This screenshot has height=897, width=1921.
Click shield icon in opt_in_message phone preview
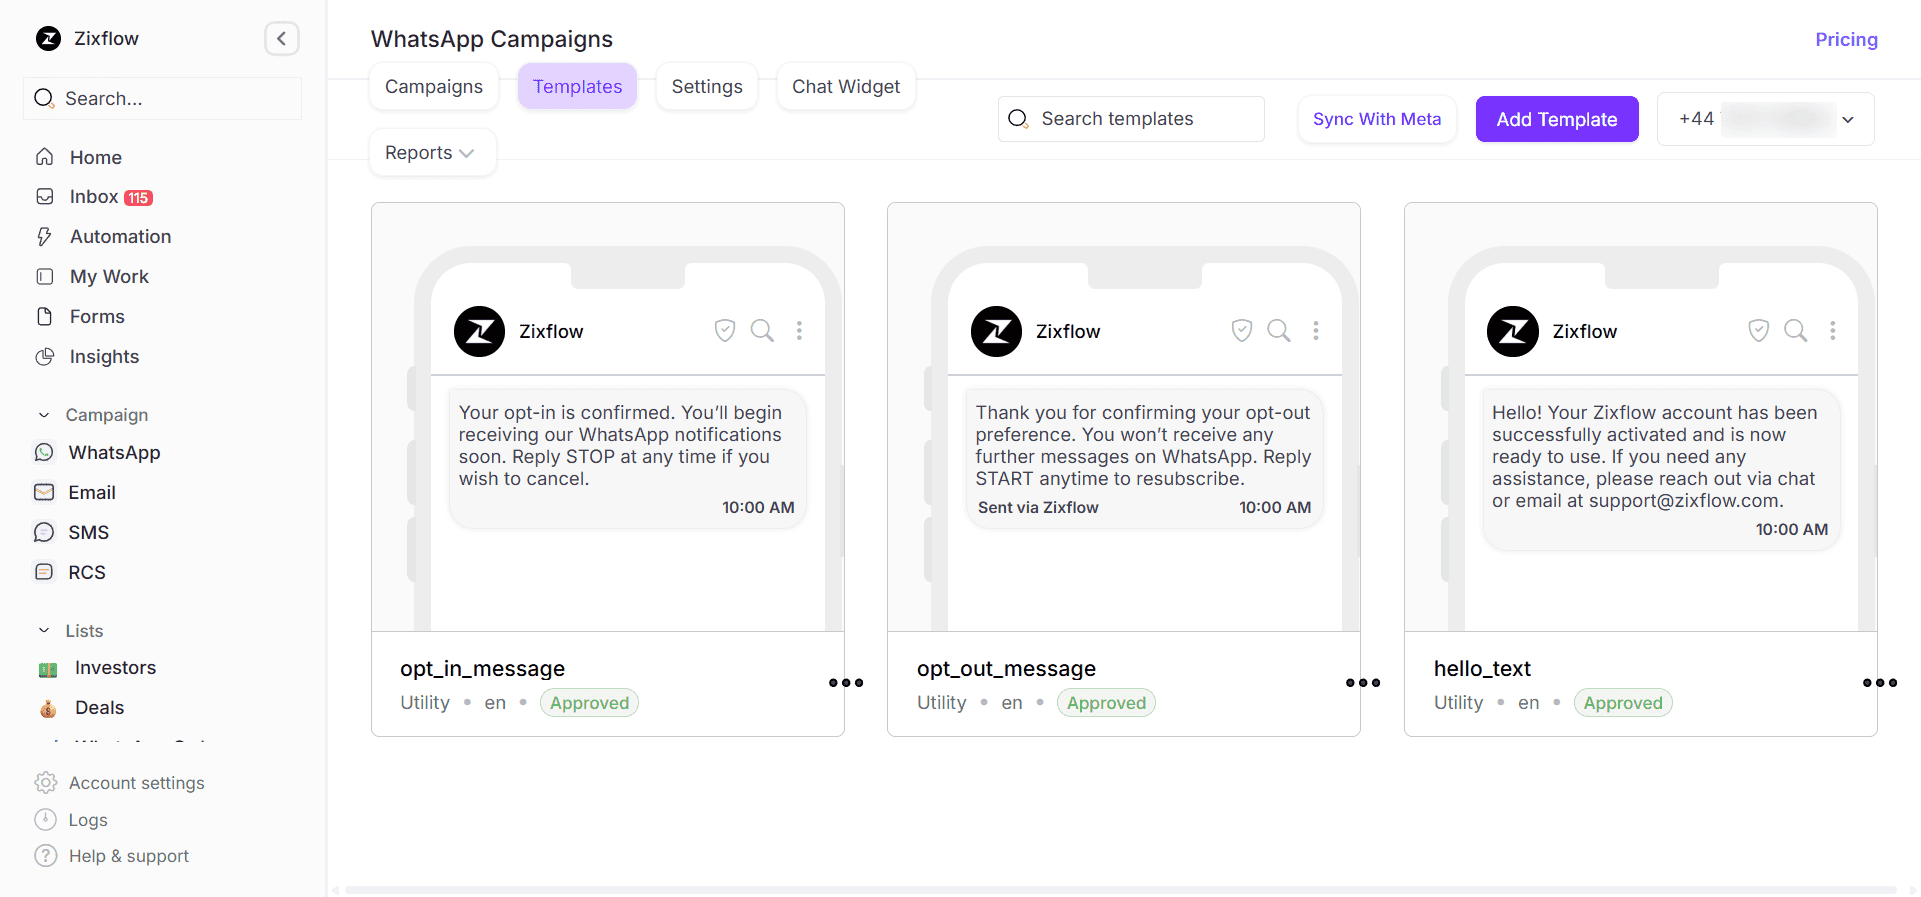[725, 331]
